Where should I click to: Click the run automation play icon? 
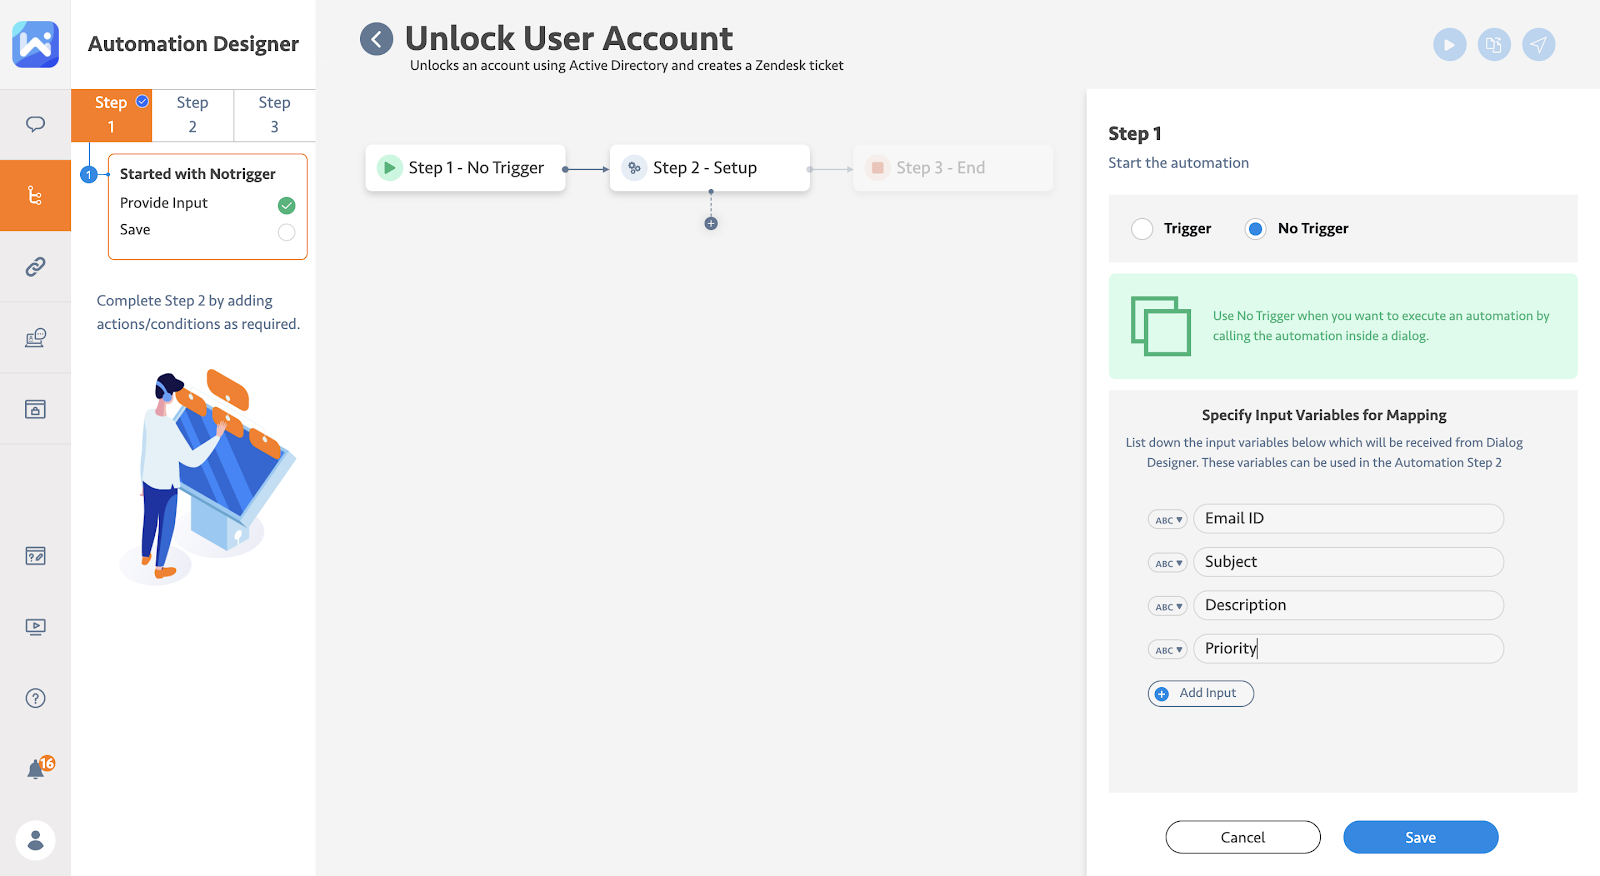click(1449, 45)
